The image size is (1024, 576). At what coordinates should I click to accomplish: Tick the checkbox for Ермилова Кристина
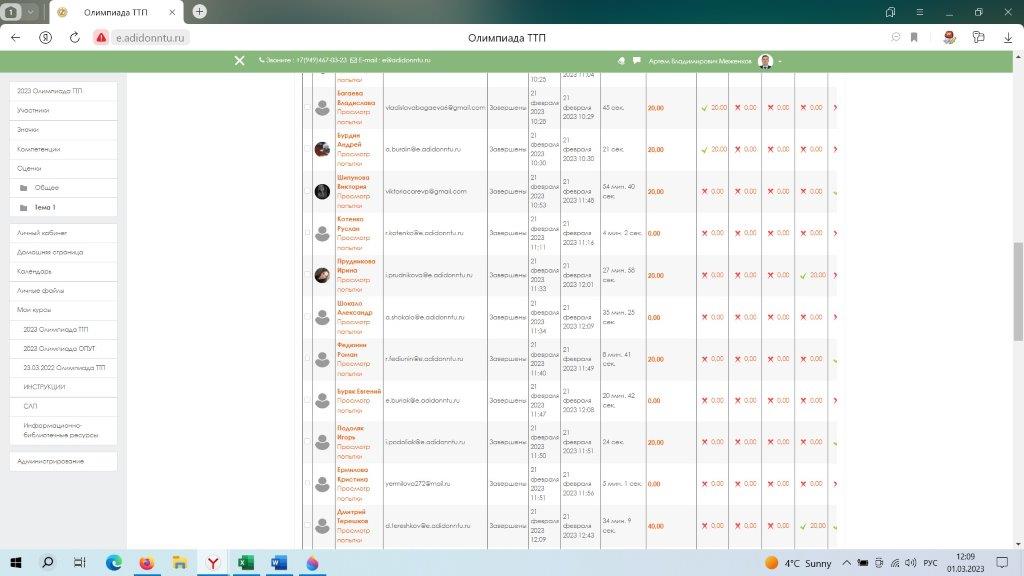pyautogui.click(x=308, y=483)
